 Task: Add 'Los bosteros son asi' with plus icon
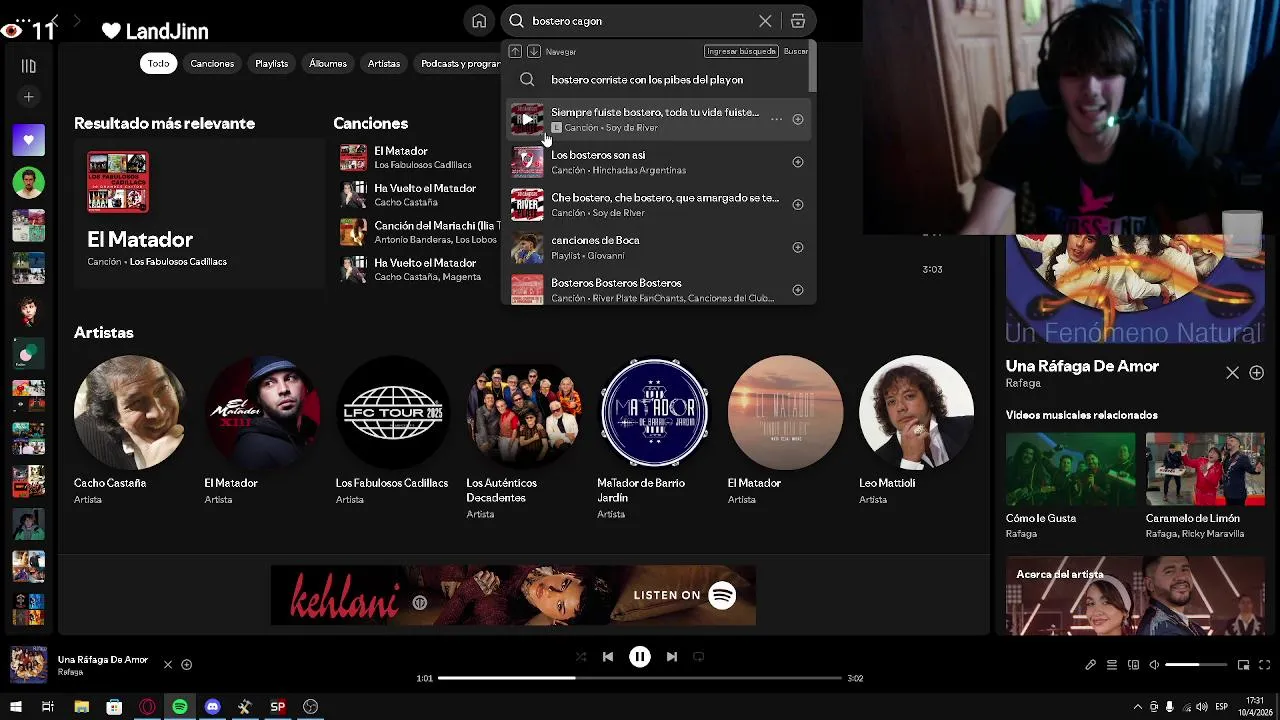click(x=798, y=162)
